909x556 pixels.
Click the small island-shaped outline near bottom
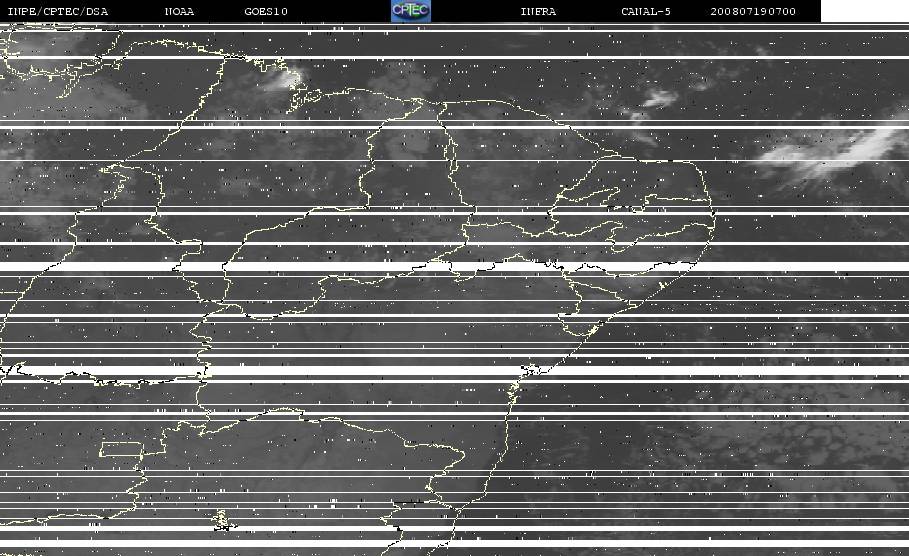223,520
